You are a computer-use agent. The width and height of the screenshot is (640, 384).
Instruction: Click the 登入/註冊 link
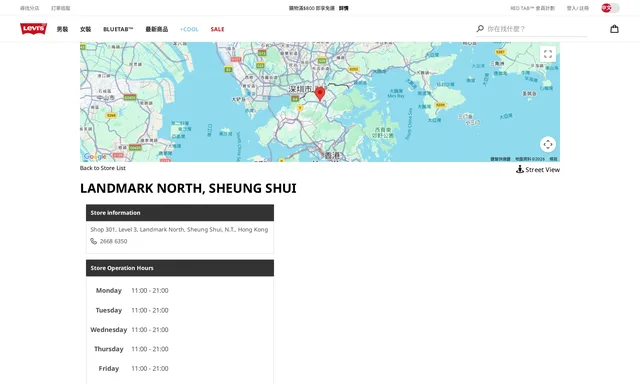[578, 8]
